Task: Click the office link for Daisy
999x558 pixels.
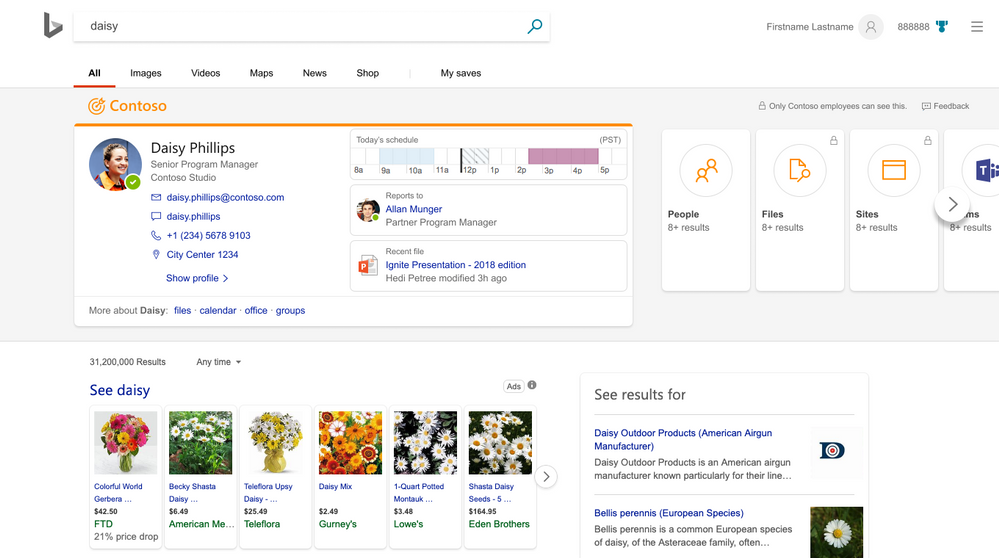Action: pyautogui.click(x=256, y=311)
